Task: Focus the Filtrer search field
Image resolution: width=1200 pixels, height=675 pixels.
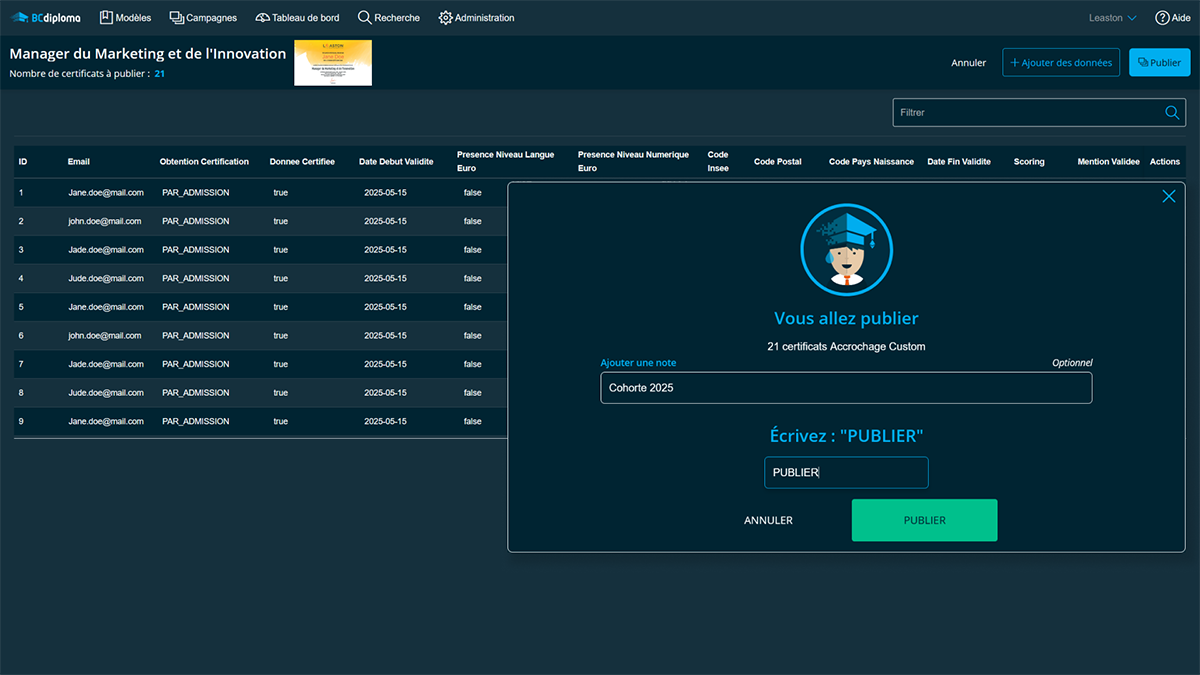Action: tap(1025, 113)
